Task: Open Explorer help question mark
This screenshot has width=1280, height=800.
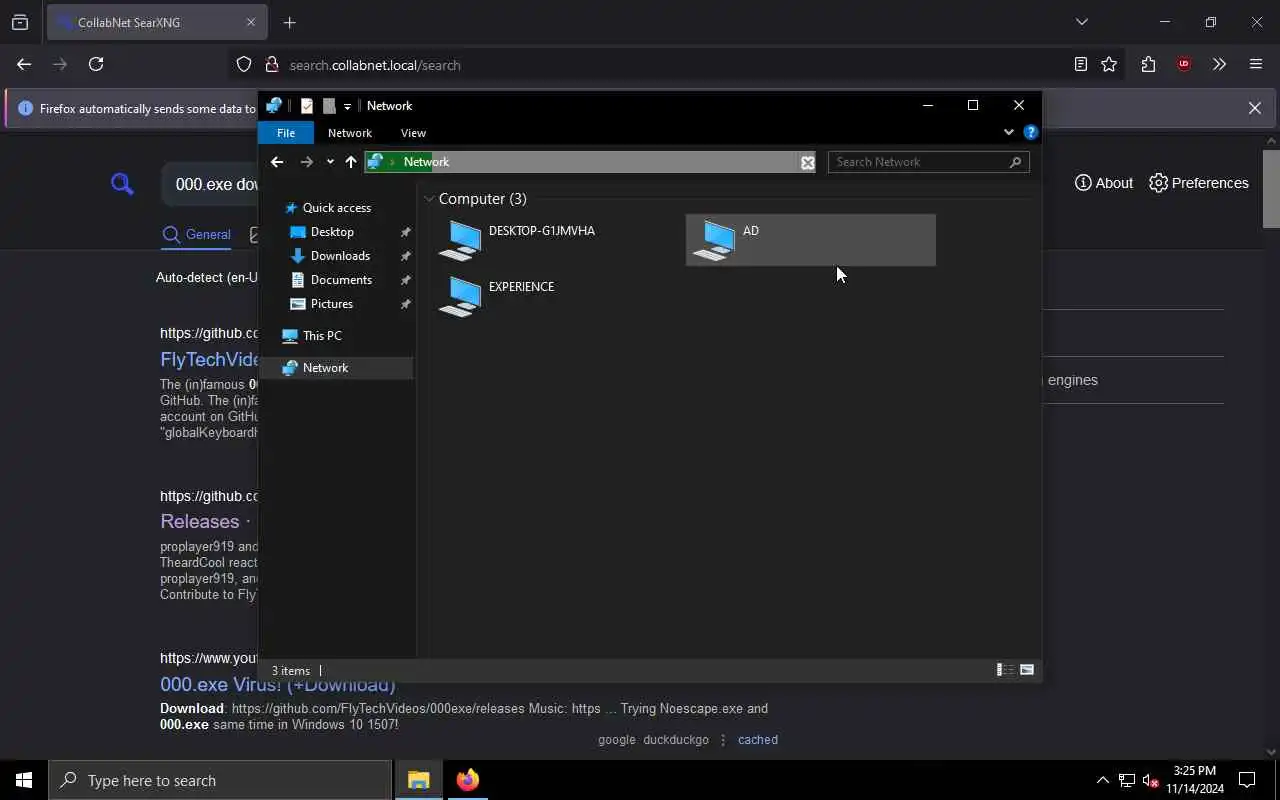Action: point(1030,132)
